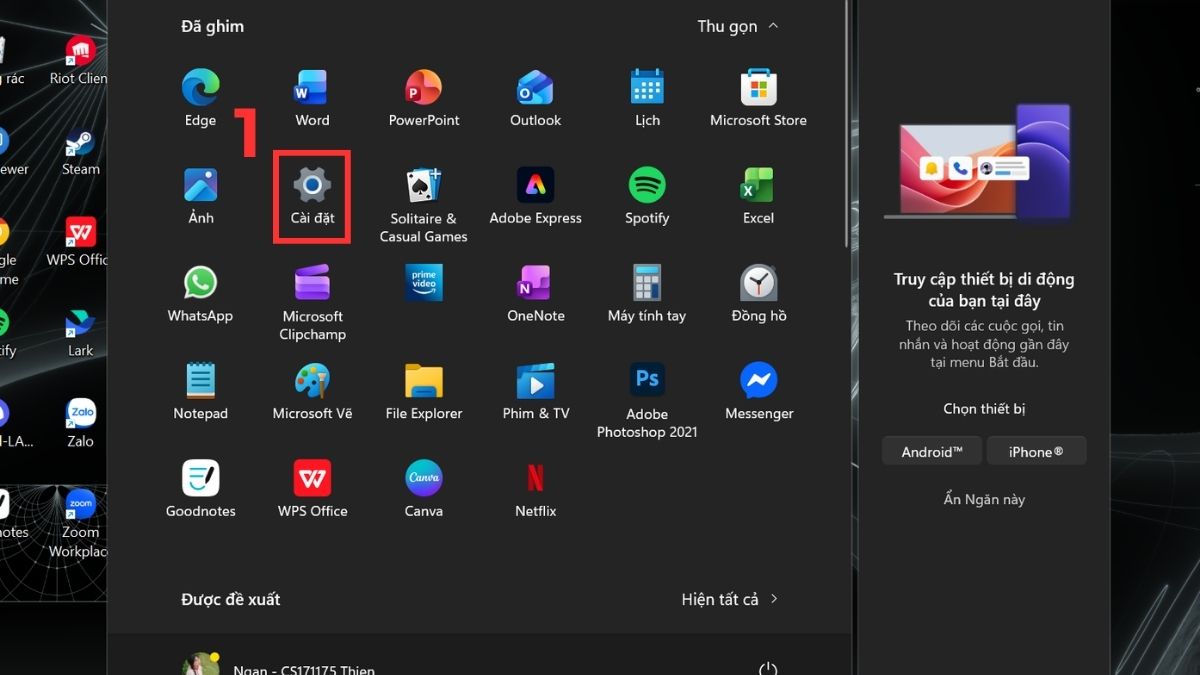Click the Ẩn Ngăn này link
The width and height of the screenshot is (1200, 675).
click(983, 499)
